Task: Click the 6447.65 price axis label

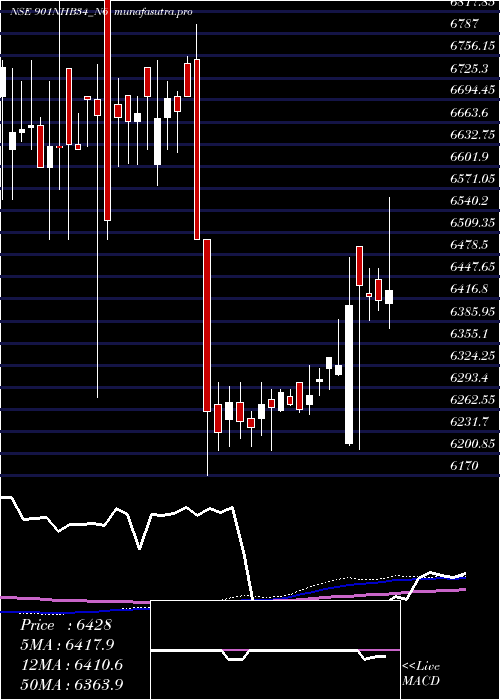Action: (x=472, y=267)
